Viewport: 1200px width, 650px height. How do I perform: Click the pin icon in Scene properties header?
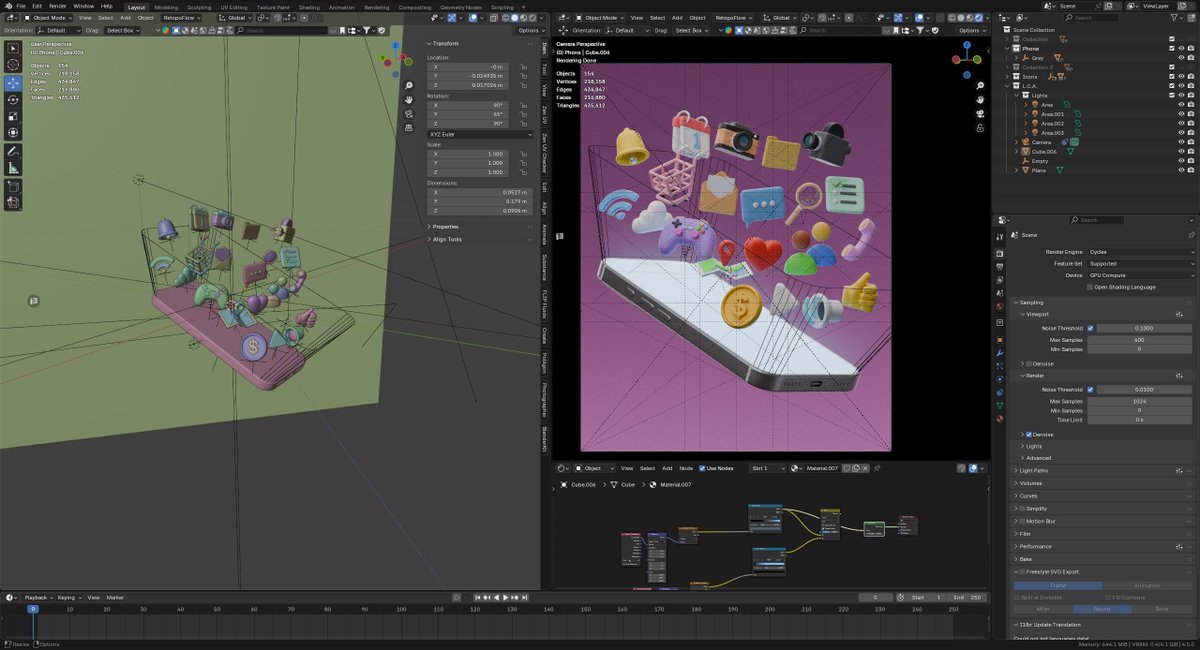(x=1191, y=235)
